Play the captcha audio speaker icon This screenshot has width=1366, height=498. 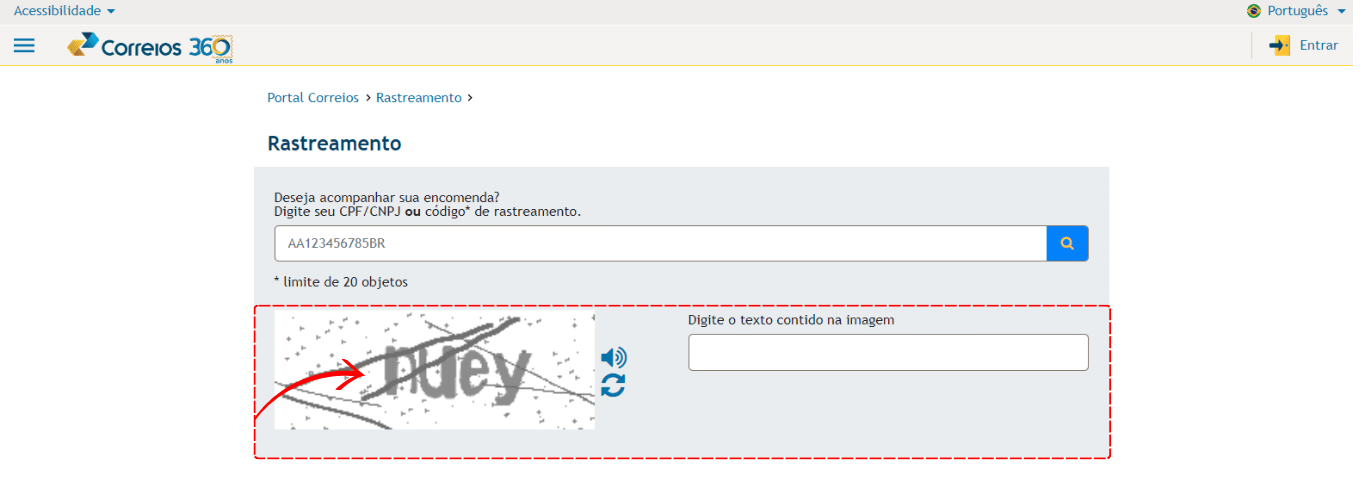614,358
